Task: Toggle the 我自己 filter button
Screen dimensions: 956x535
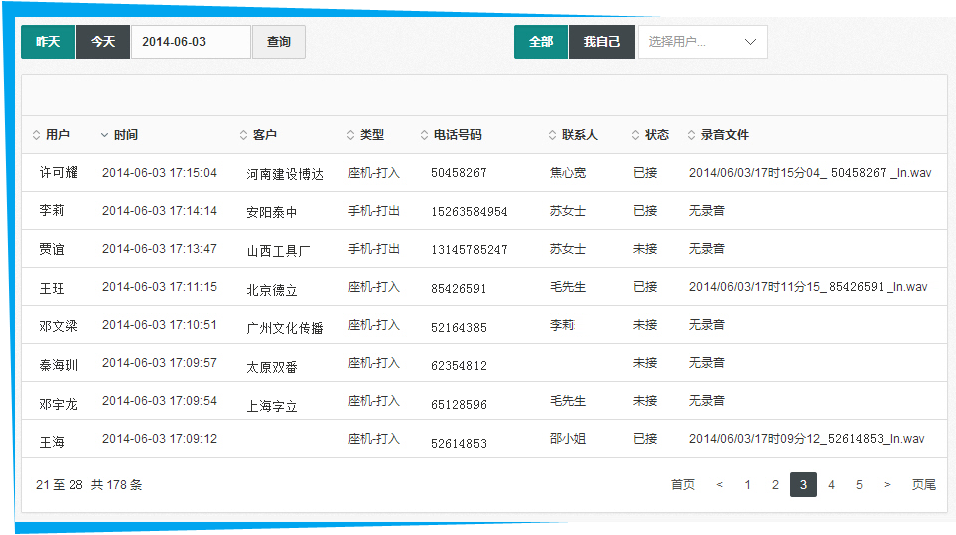Action: (602, 42)
